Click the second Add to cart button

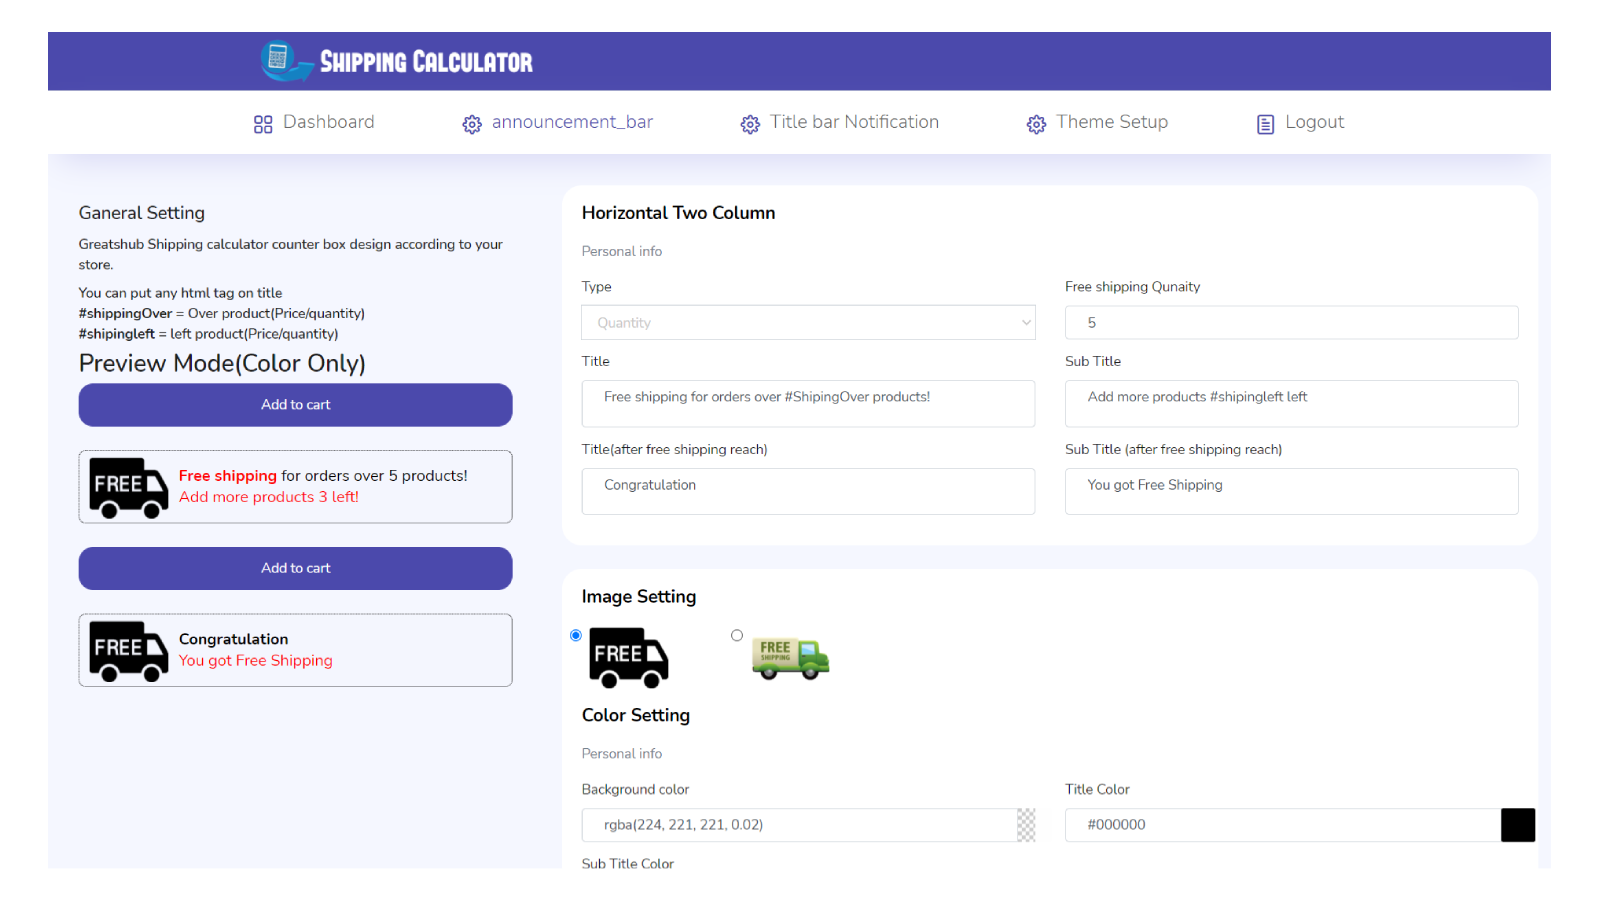(296, 568)
